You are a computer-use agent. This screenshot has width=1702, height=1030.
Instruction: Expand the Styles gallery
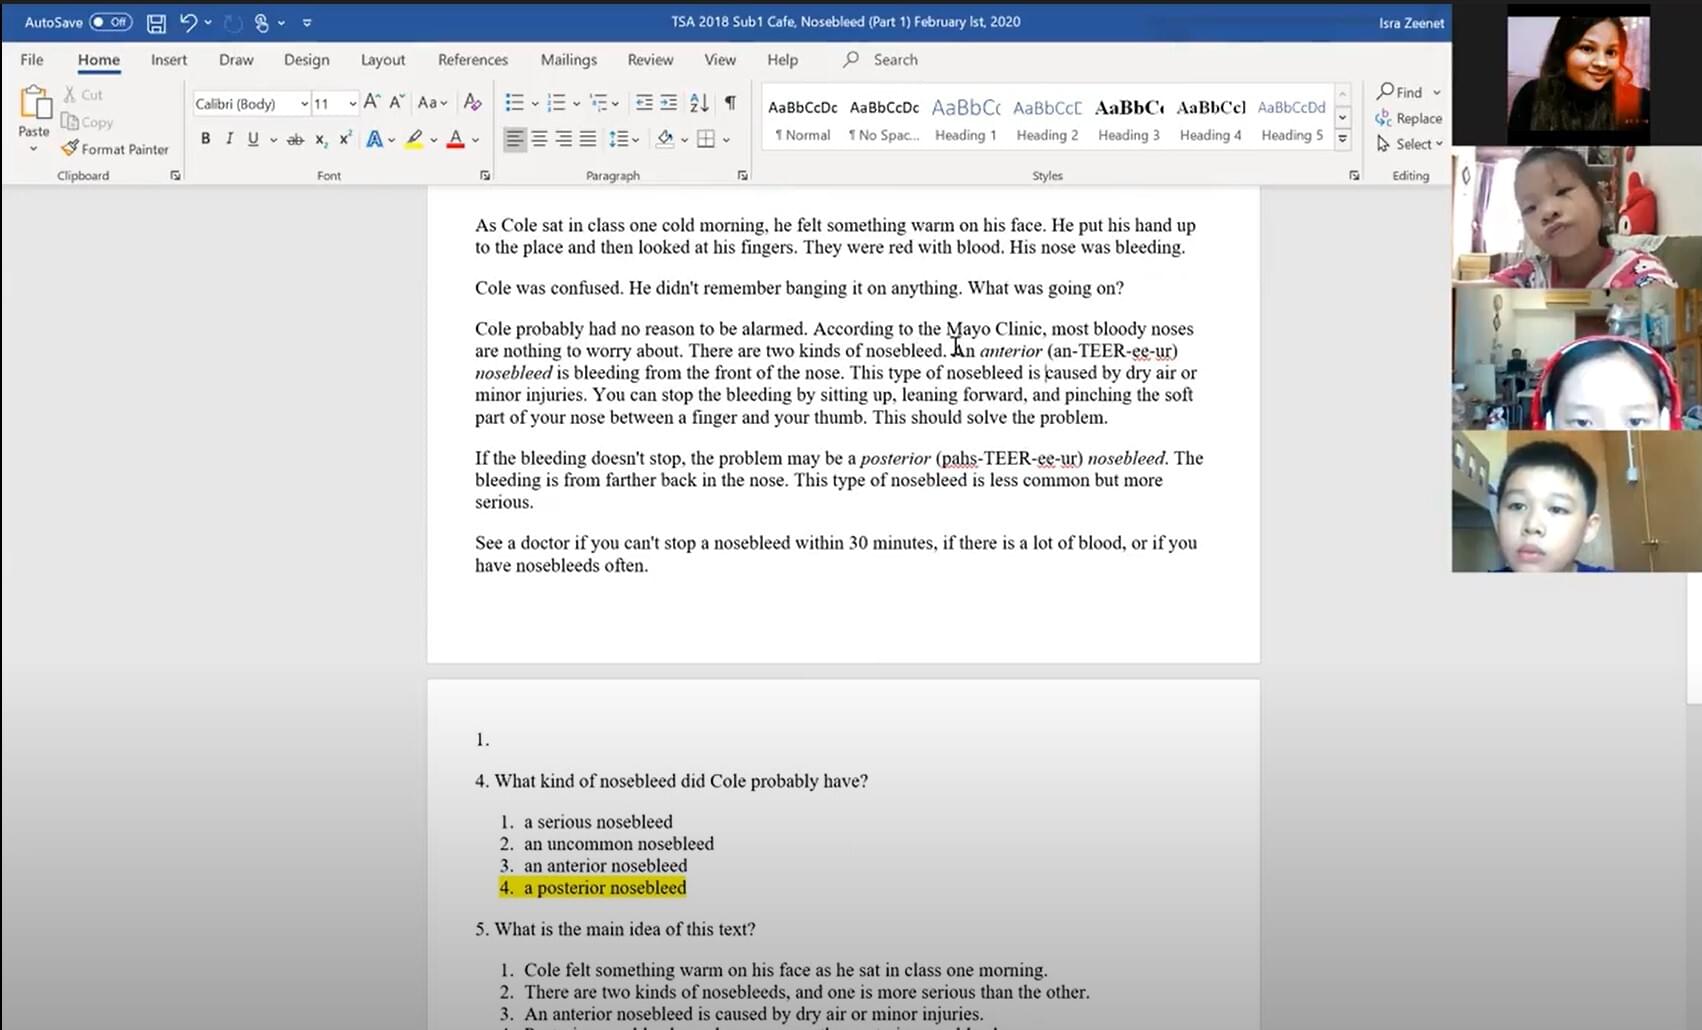(x=1342, y=139)
